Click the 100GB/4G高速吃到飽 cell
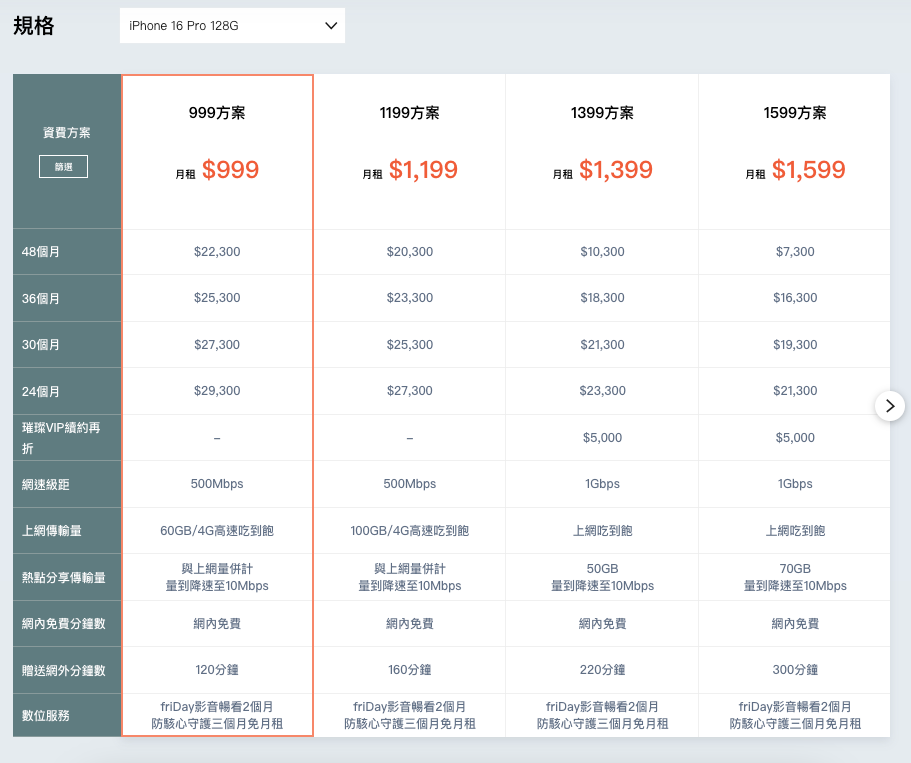The height and width of the screenshot is (763, 911). (410, 531)
